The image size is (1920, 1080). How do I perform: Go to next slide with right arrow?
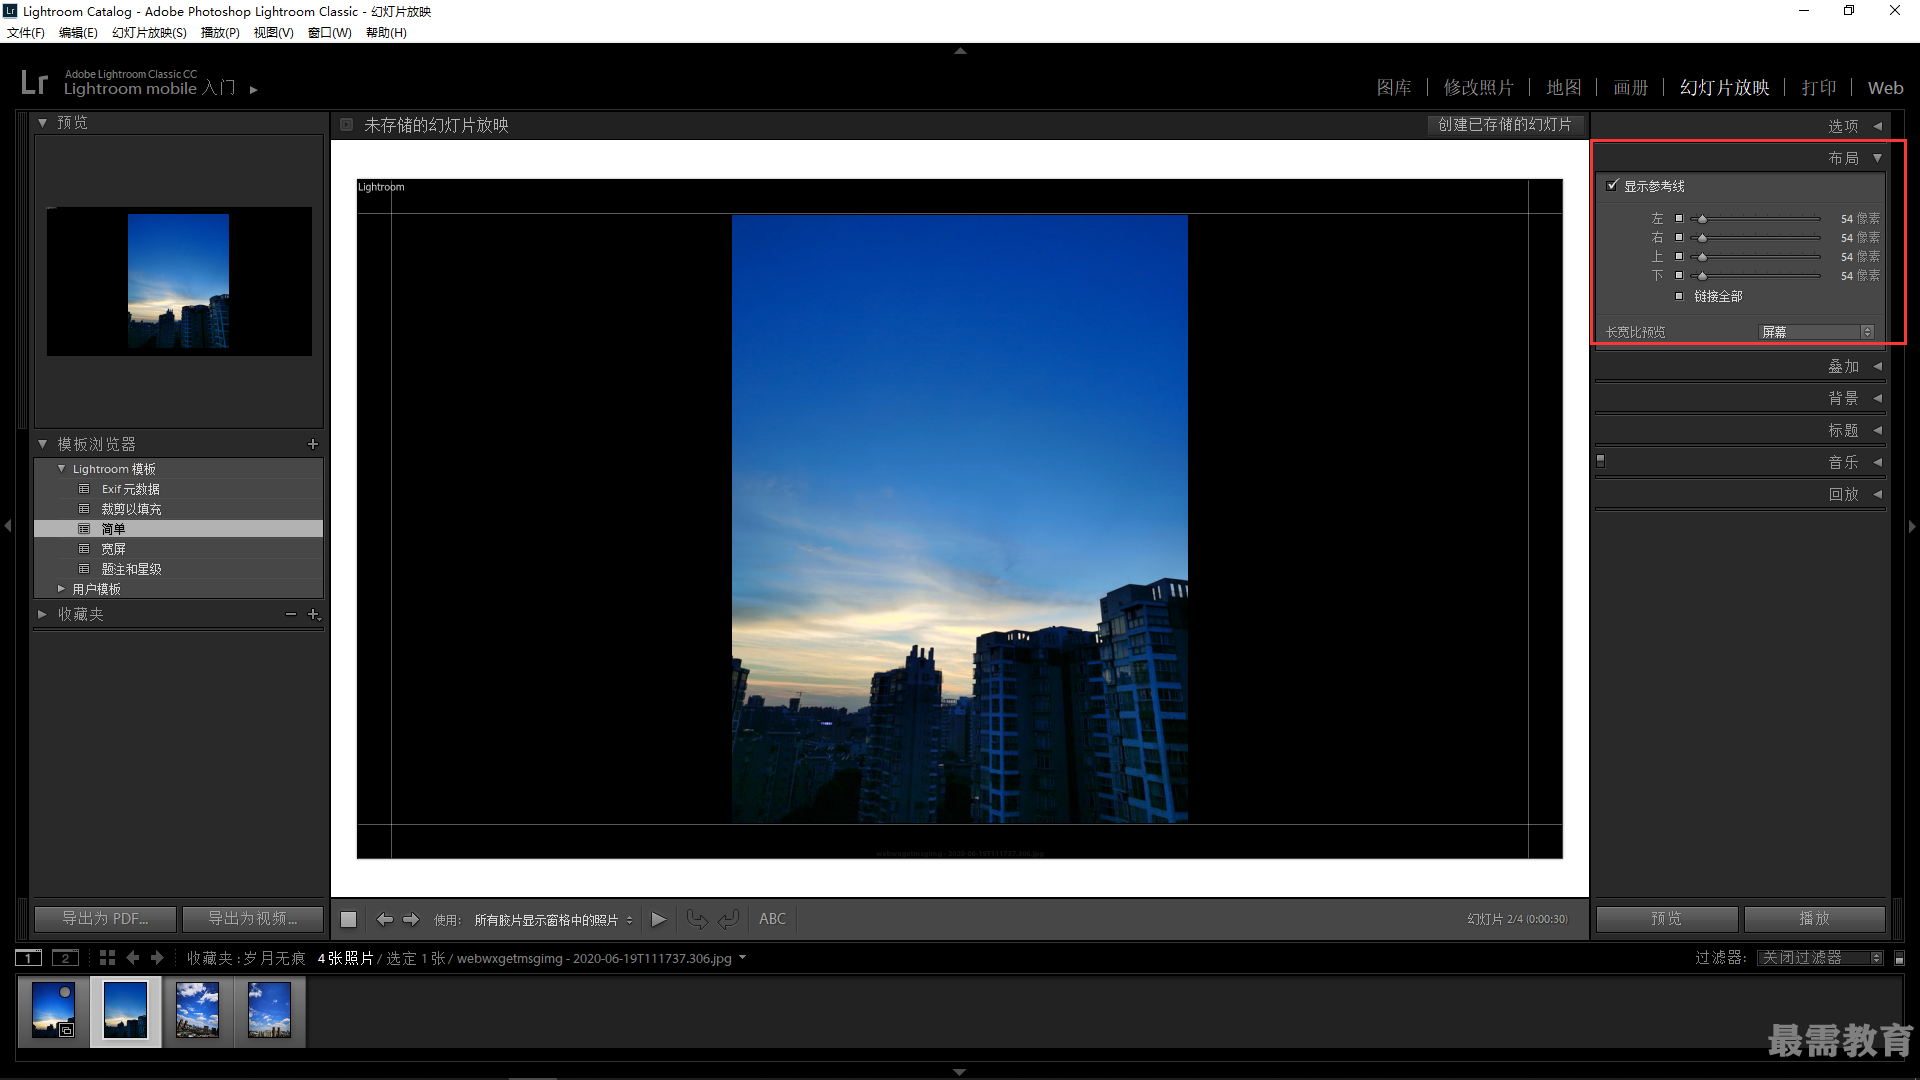click(411, 919)
